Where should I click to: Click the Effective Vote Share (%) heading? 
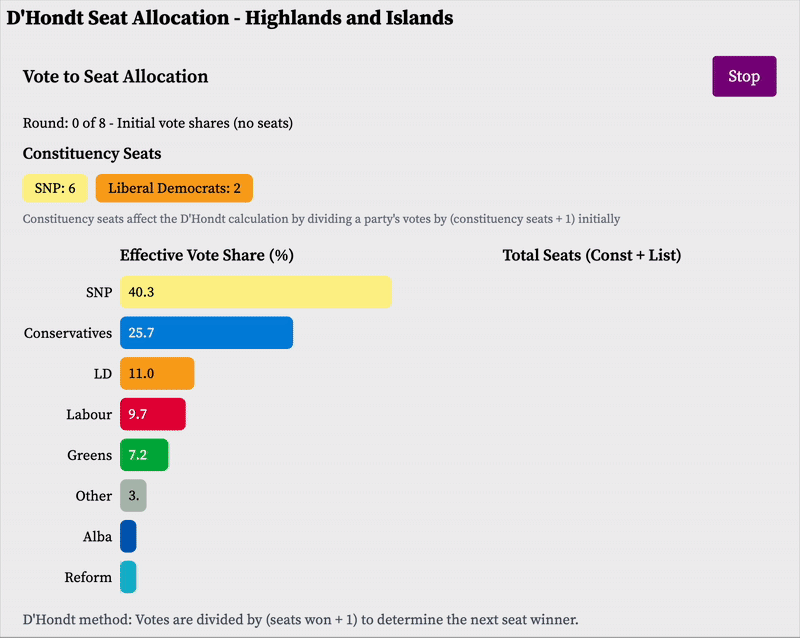click(206, 255)
